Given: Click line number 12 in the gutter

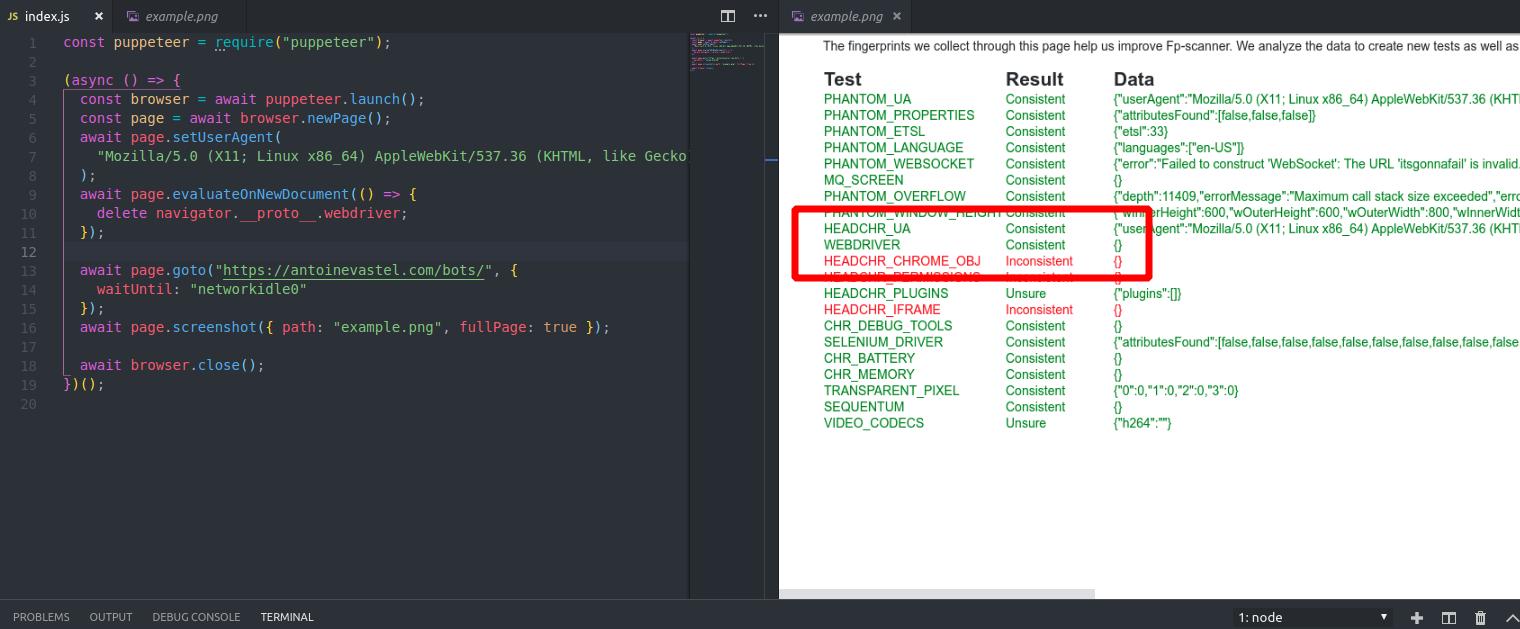Looking at the screenshot, I should pos(29,251).
